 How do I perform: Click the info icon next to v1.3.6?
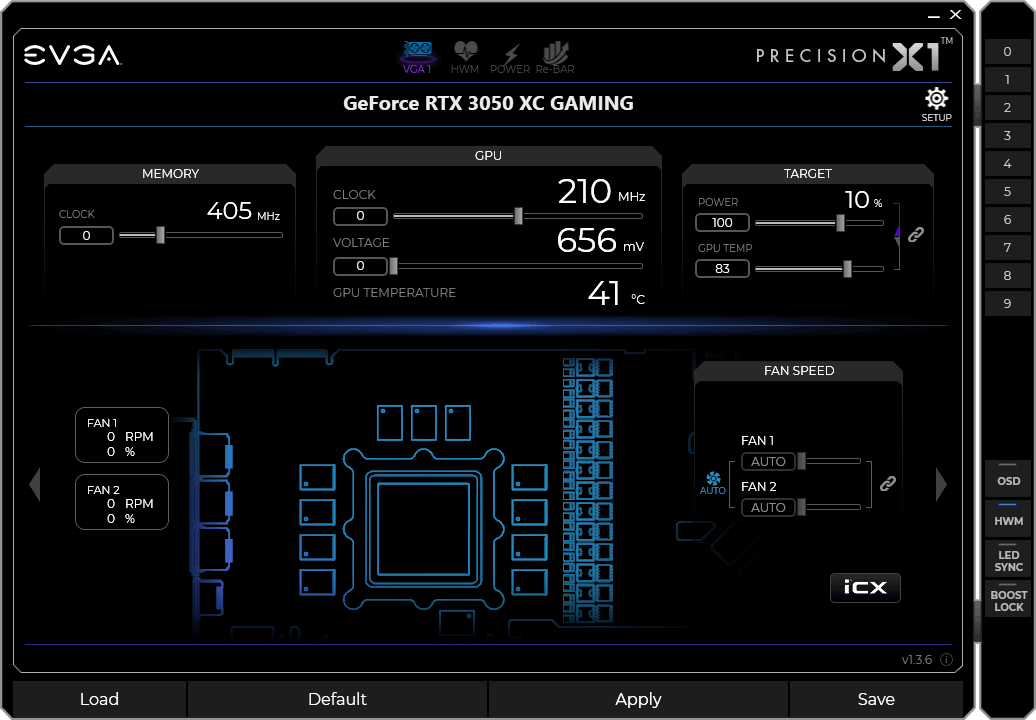[x=946, y=659]
